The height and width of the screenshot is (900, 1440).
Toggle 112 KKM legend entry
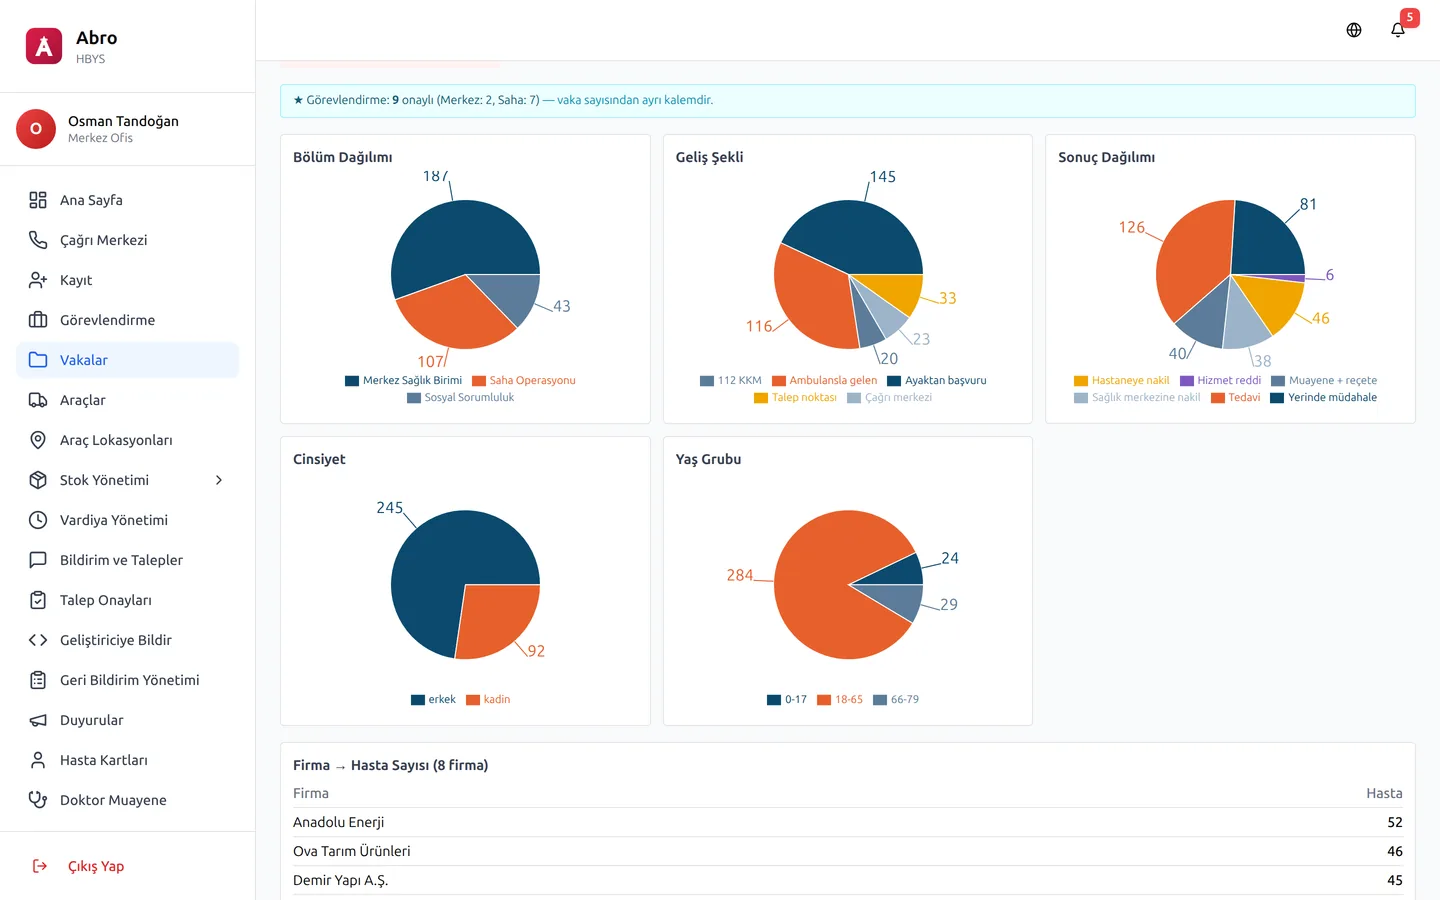(730, 381)
